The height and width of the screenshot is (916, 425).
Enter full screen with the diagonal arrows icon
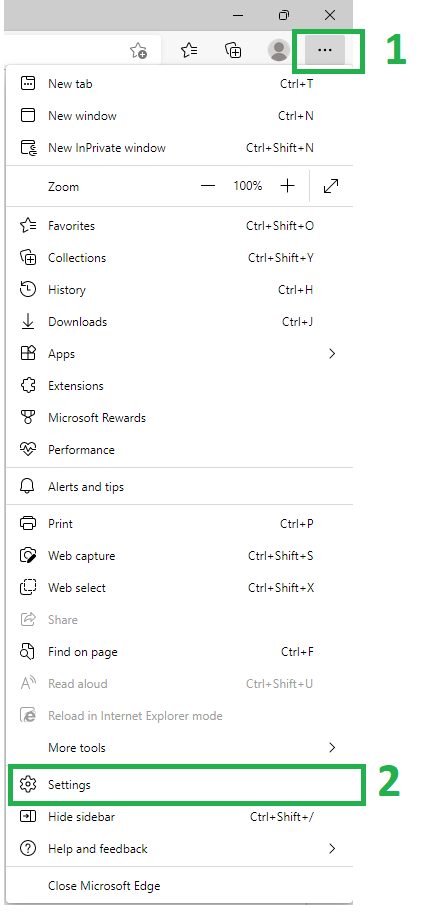(331, 186)
